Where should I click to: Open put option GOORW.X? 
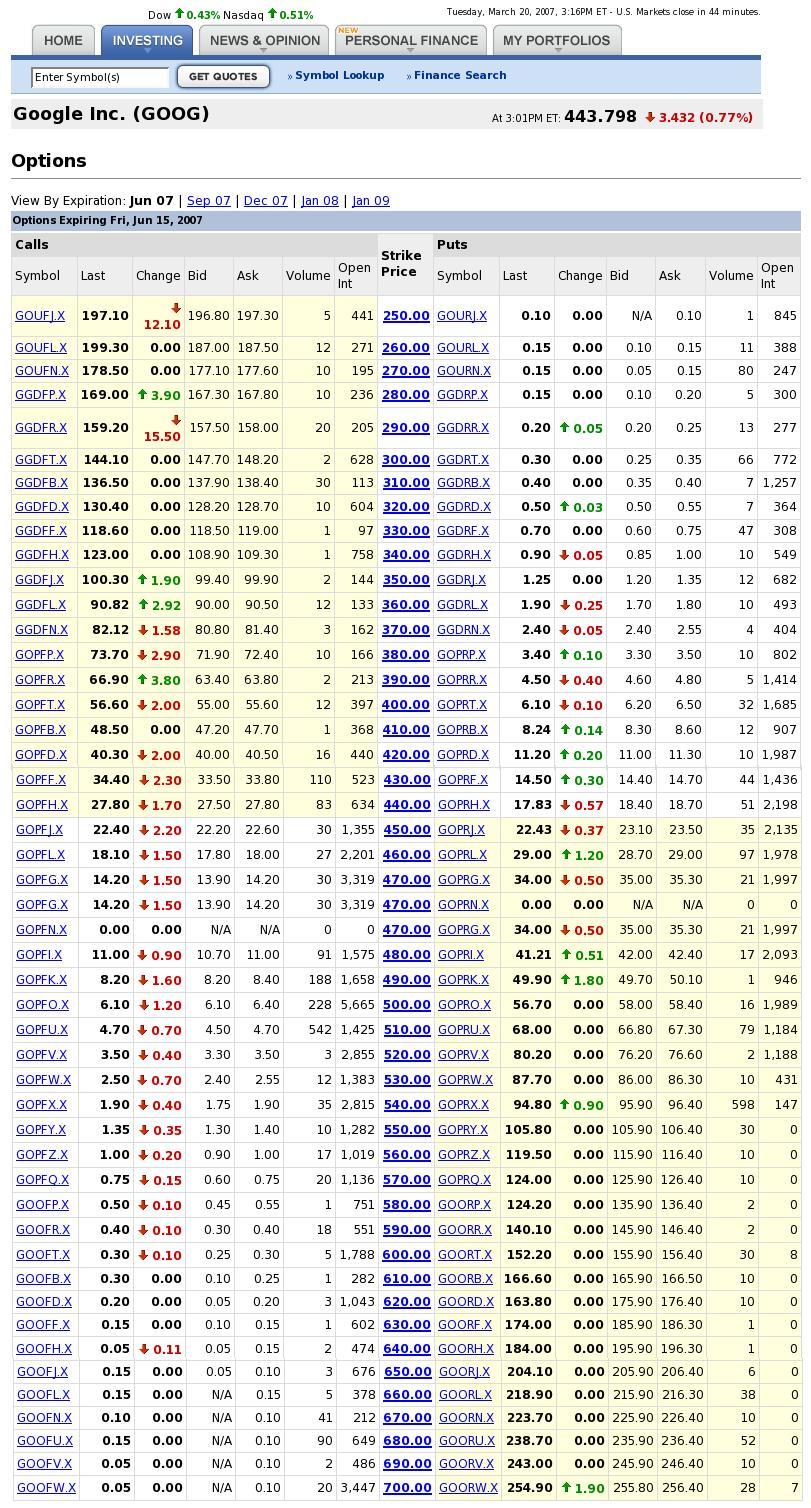click(x=468, y=1488)
